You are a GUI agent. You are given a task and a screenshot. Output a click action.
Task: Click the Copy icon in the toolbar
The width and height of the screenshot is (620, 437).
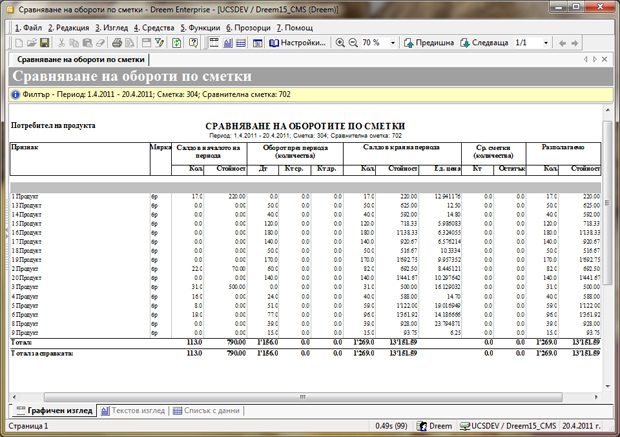click(74, 43)
